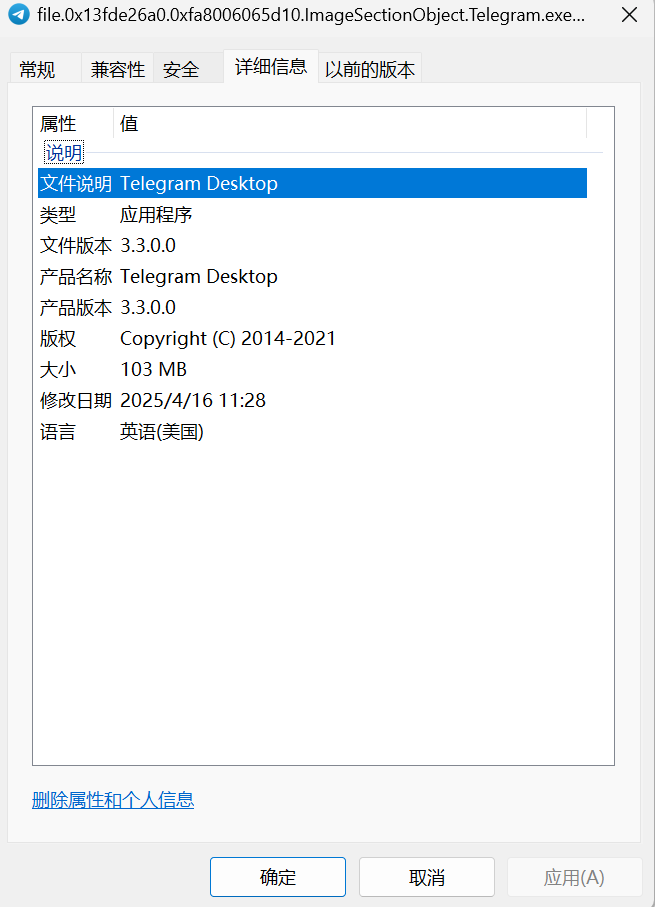Cancel with the 取消 button

click(427, 877)
